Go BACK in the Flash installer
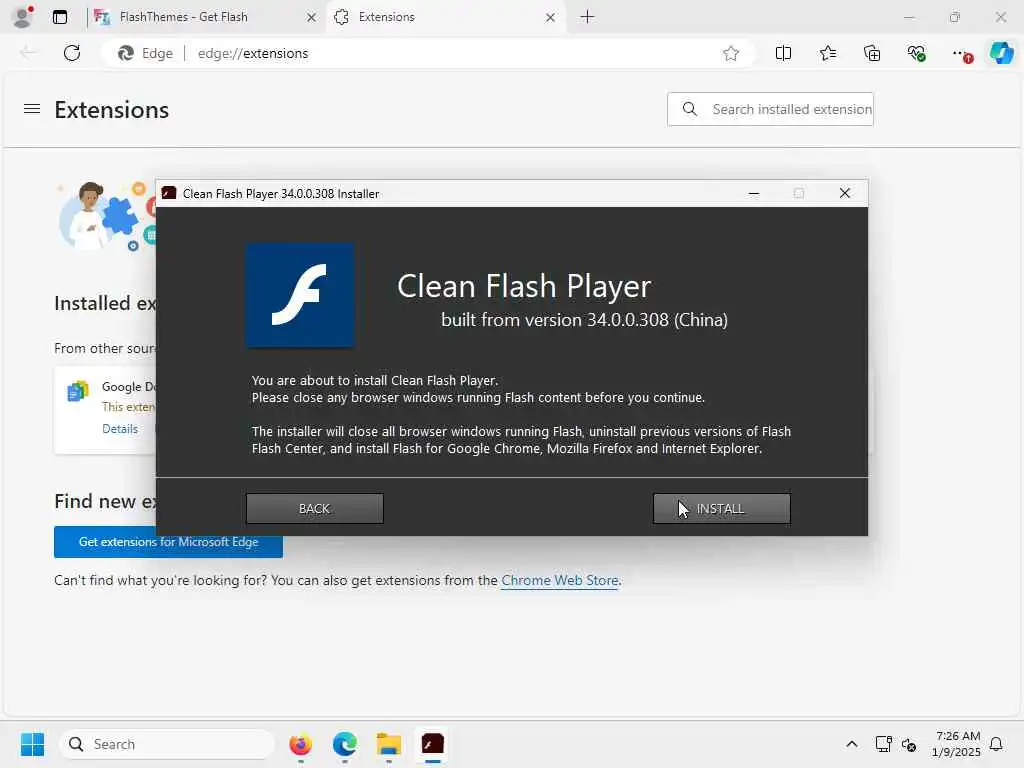 (314, 508)
